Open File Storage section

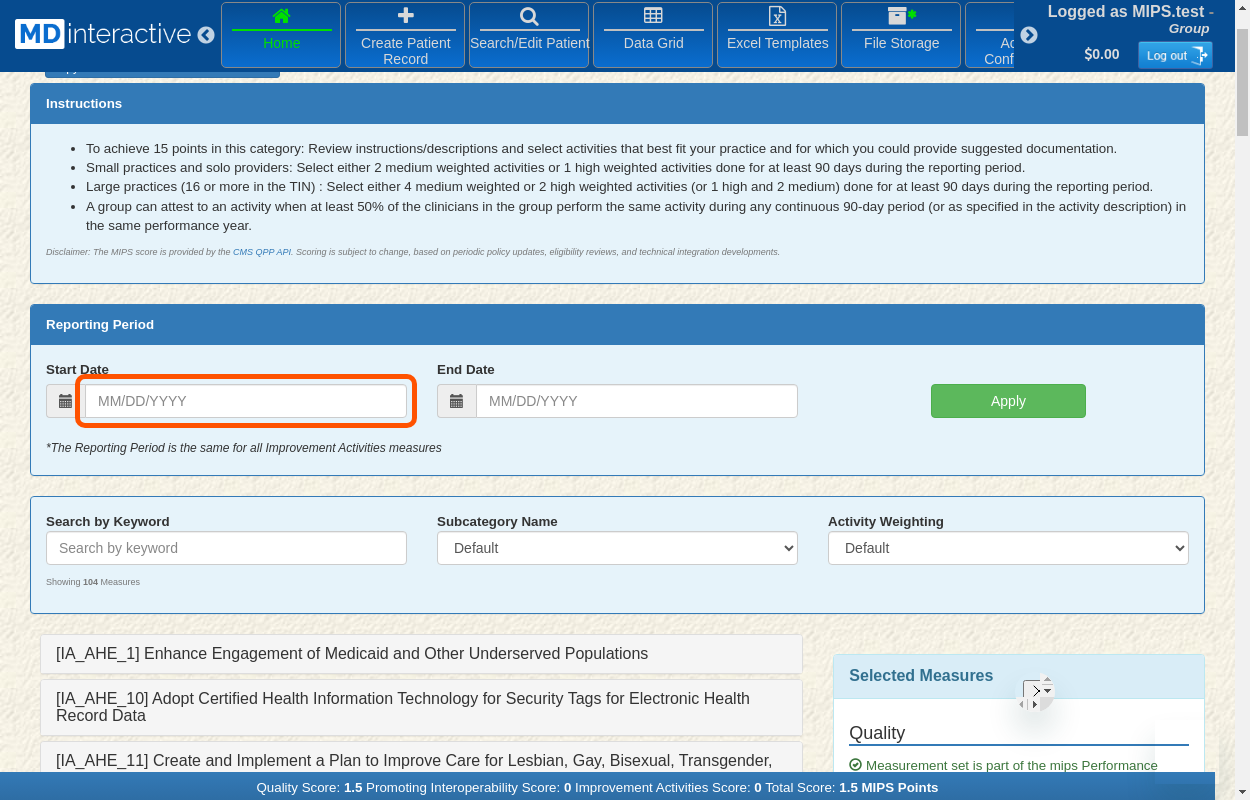[x=901, y=35]
